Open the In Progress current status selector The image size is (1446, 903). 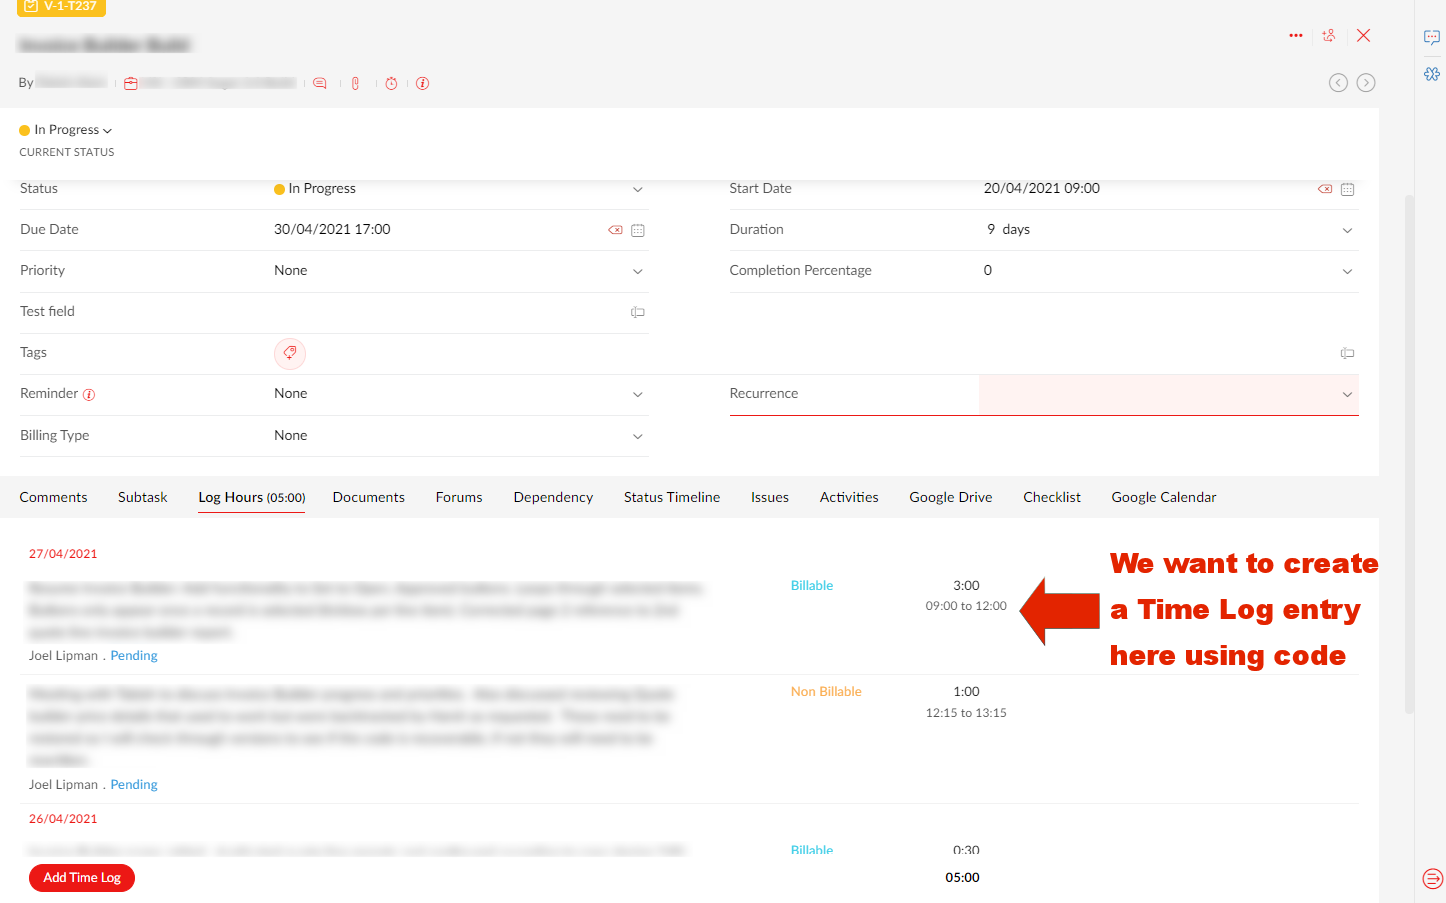[67, 130]
